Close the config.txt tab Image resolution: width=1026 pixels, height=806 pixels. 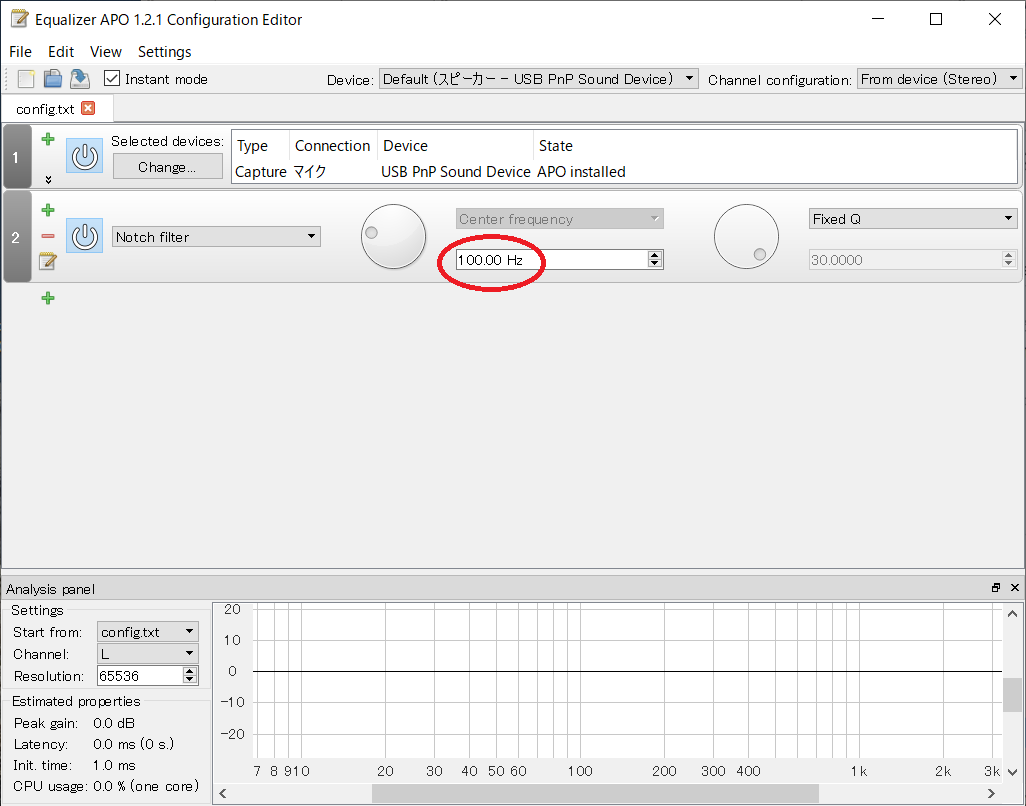[88, 108]
